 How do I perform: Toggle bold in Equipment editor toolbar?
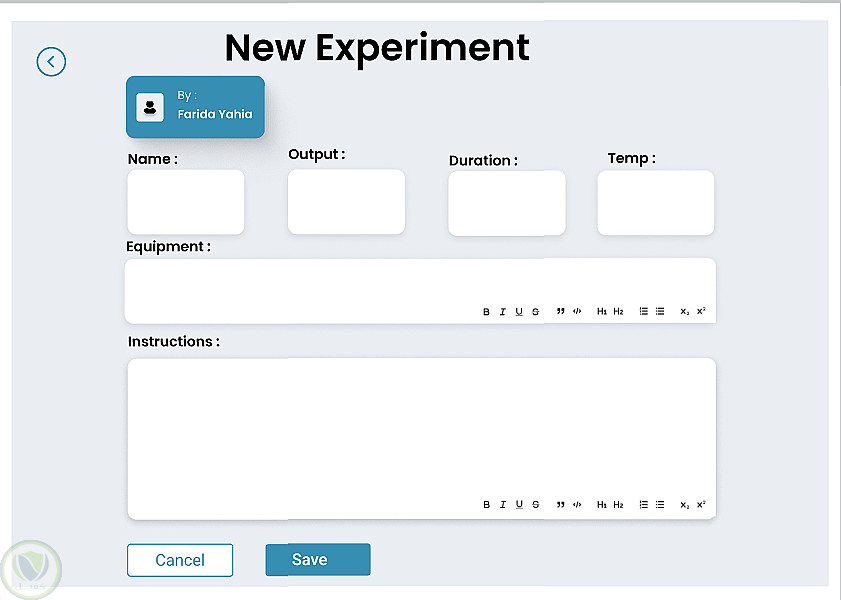(x=487, y=312)
